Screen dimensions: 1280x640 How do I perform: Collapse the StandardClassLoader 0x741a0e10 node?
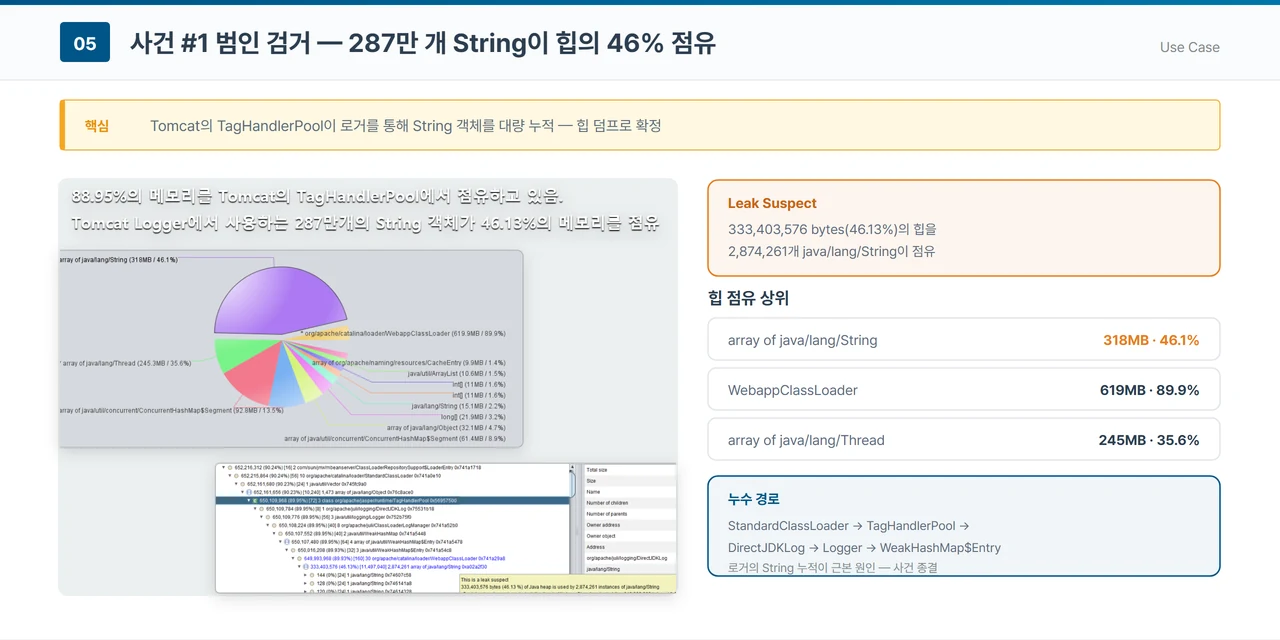coord(230,476)
